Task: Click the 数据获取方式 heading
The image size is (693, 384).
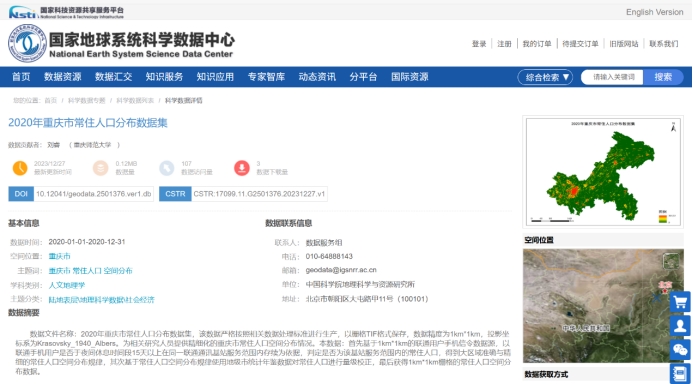Action: pos(546,374)
